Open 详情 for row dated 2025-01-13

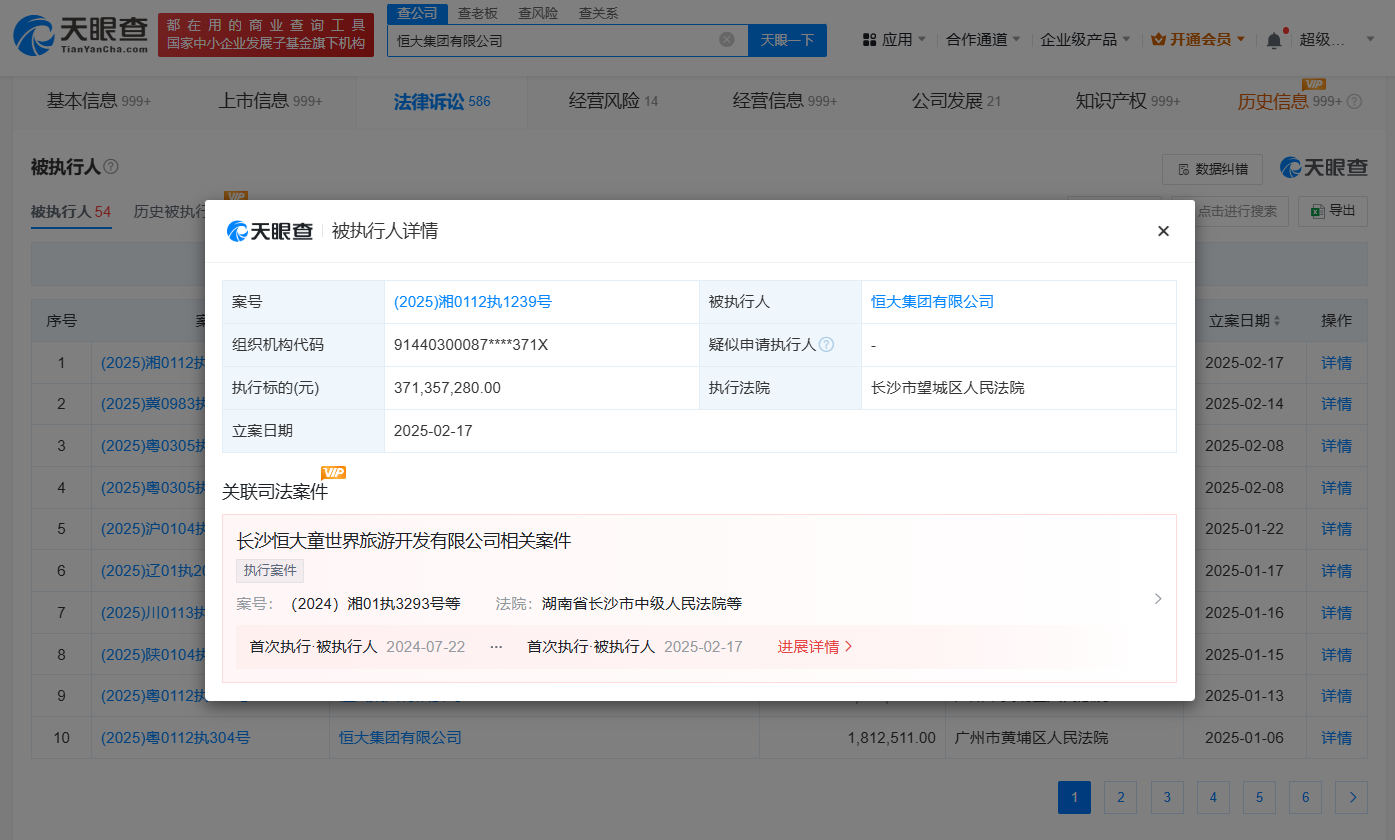(1336, 696)
